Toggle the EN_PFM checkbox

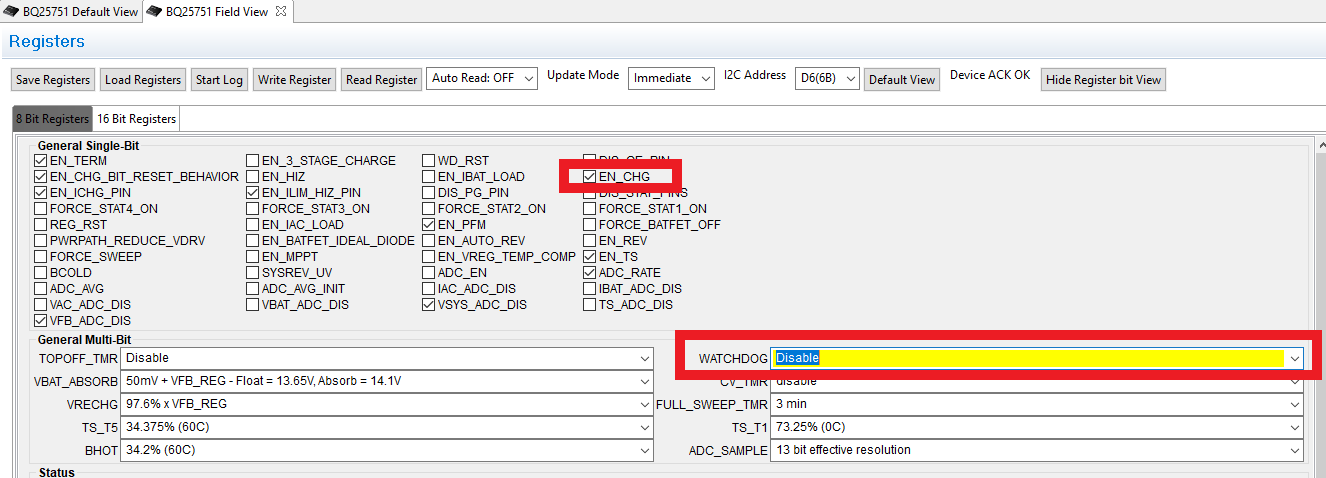(429, 225)
